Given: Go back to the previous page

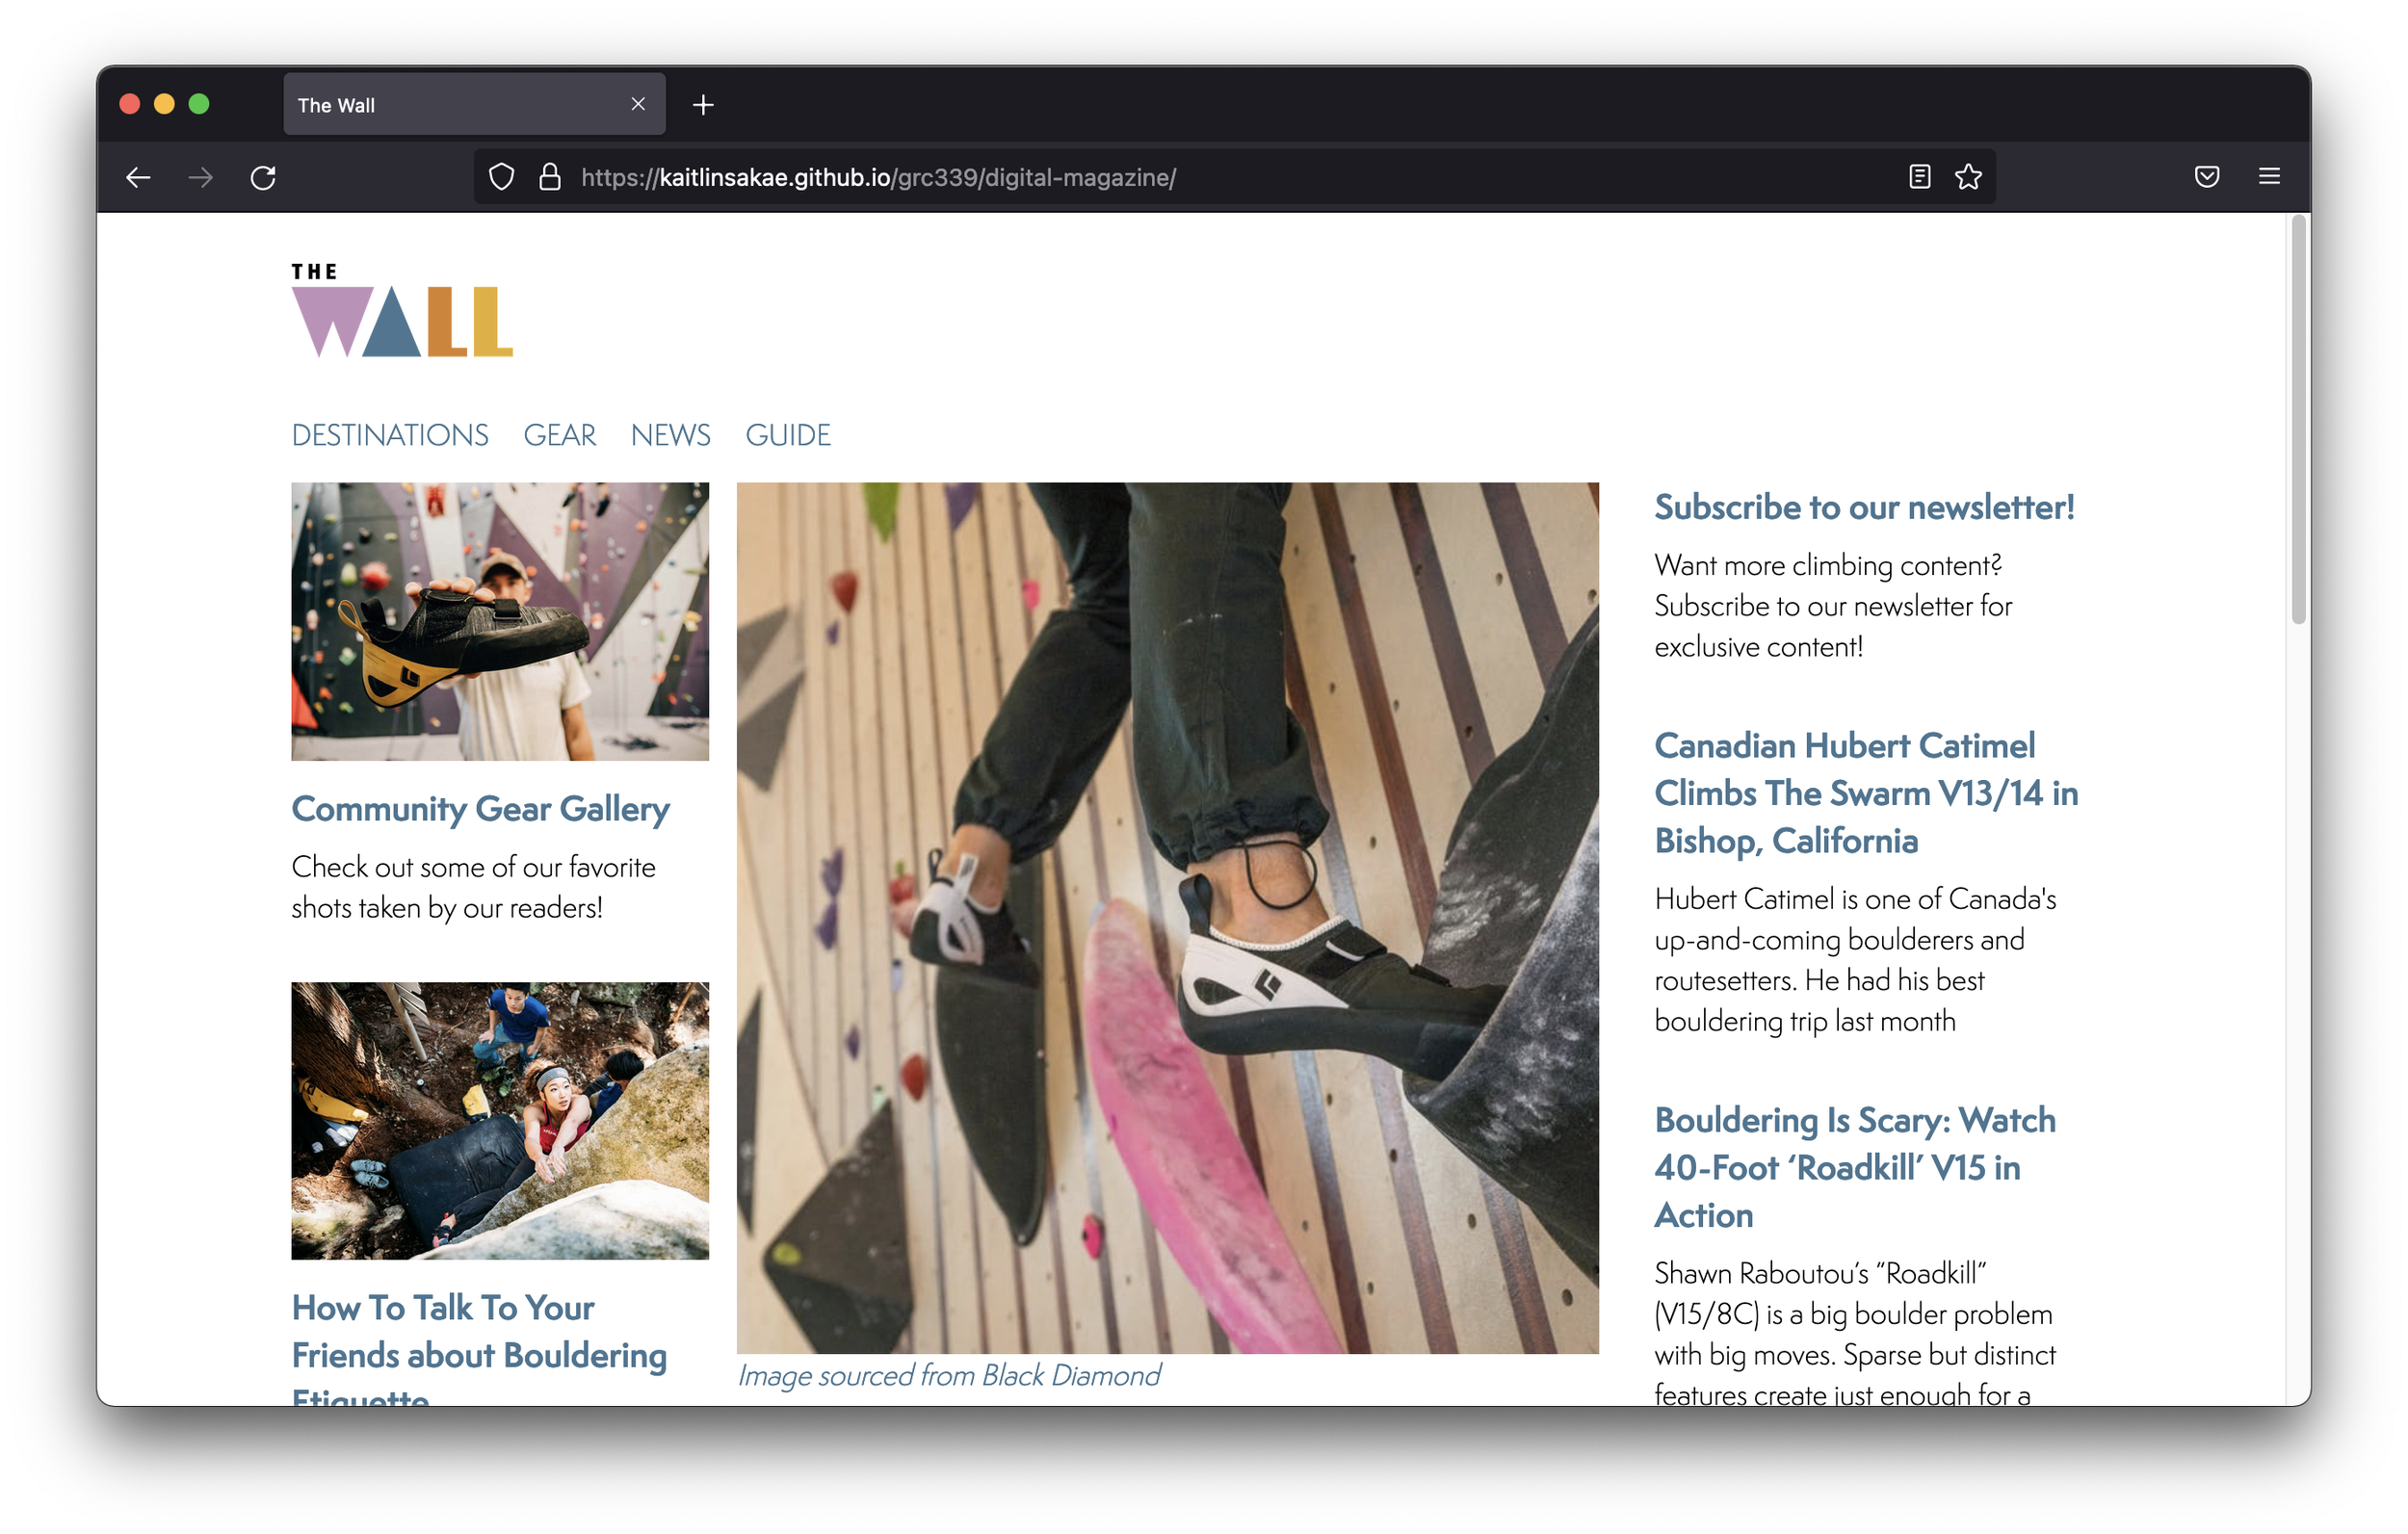Looking at the screenshot, I should click(x=138, y=177).
